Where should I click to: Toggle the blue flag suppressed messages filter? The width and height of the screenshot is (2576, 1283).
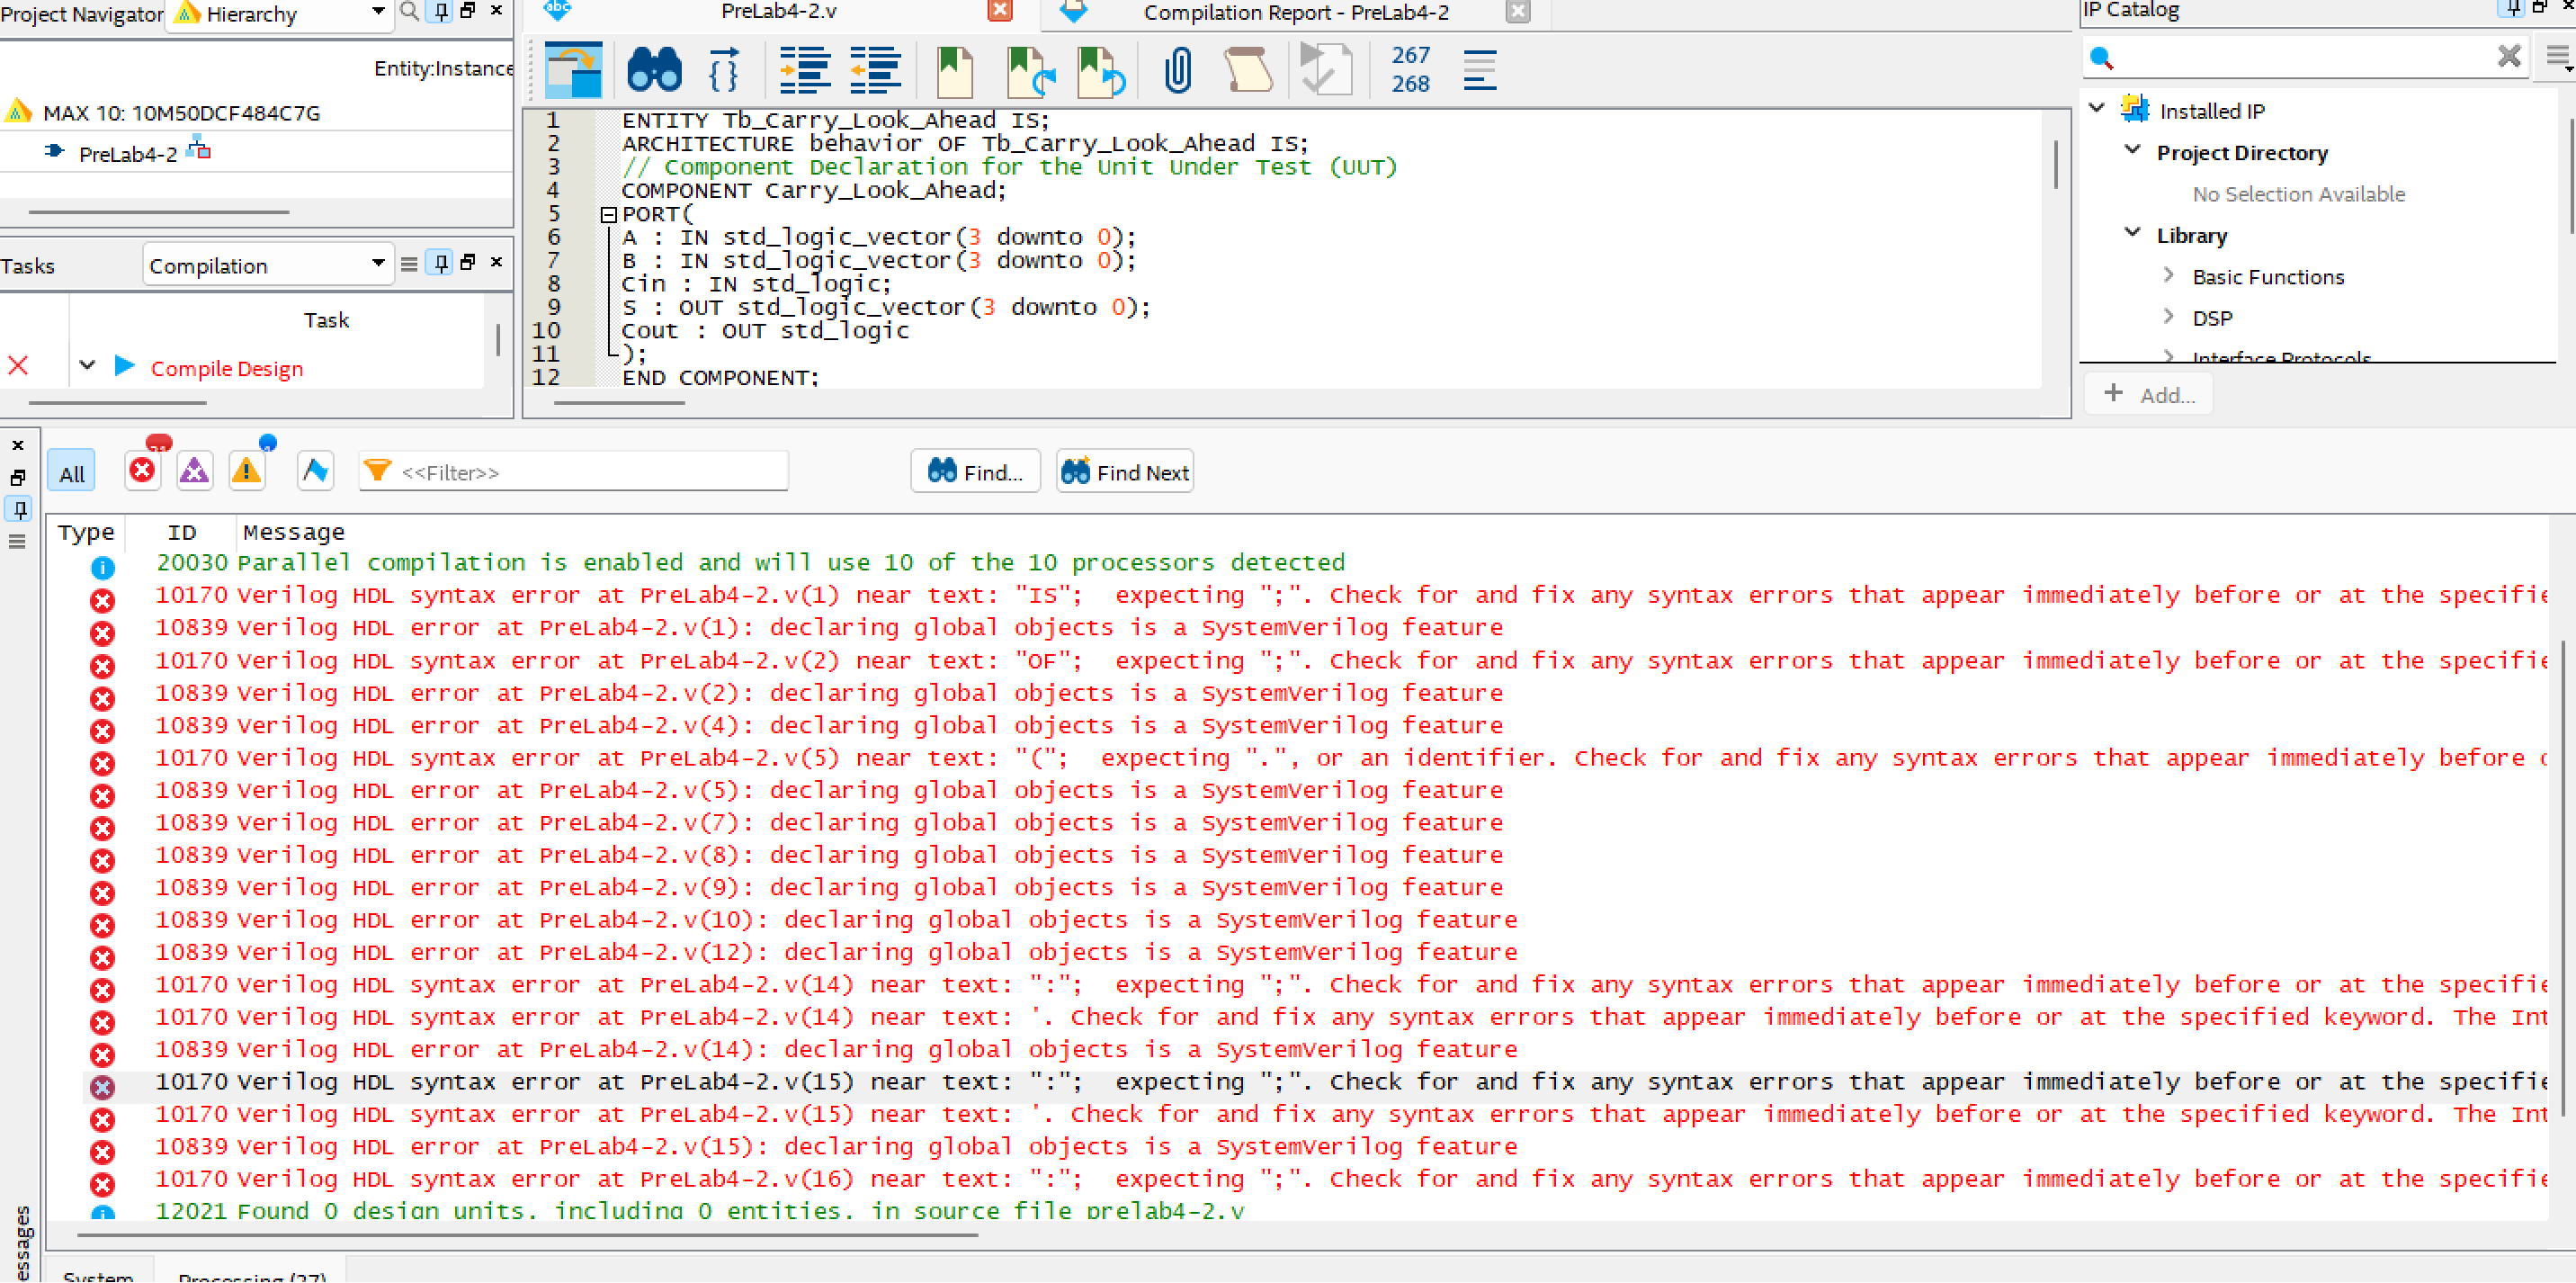coord(315,470)
